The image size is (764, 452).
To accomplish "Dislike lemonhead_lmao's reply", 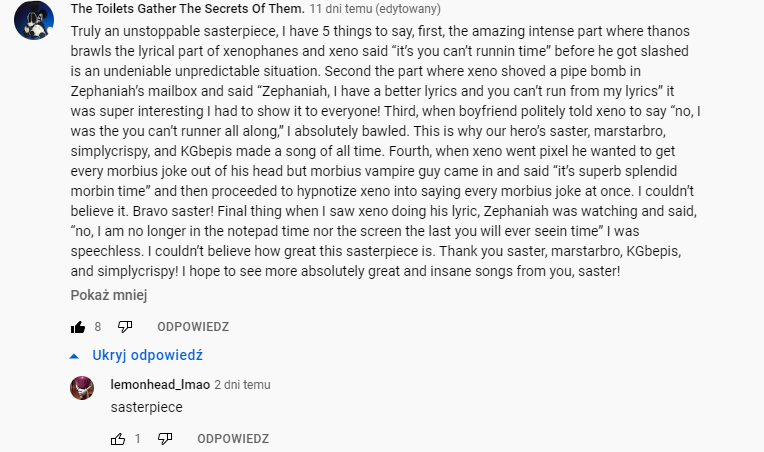I will point(165,439).
